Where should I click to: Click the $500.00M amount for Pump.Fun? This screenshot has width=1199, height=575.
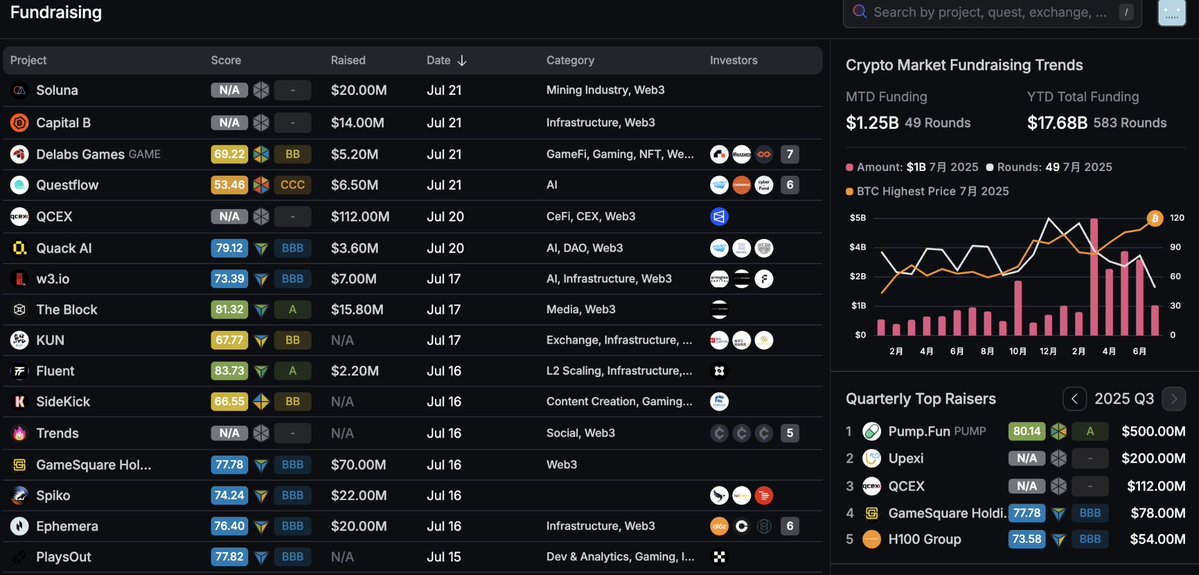1153,431
